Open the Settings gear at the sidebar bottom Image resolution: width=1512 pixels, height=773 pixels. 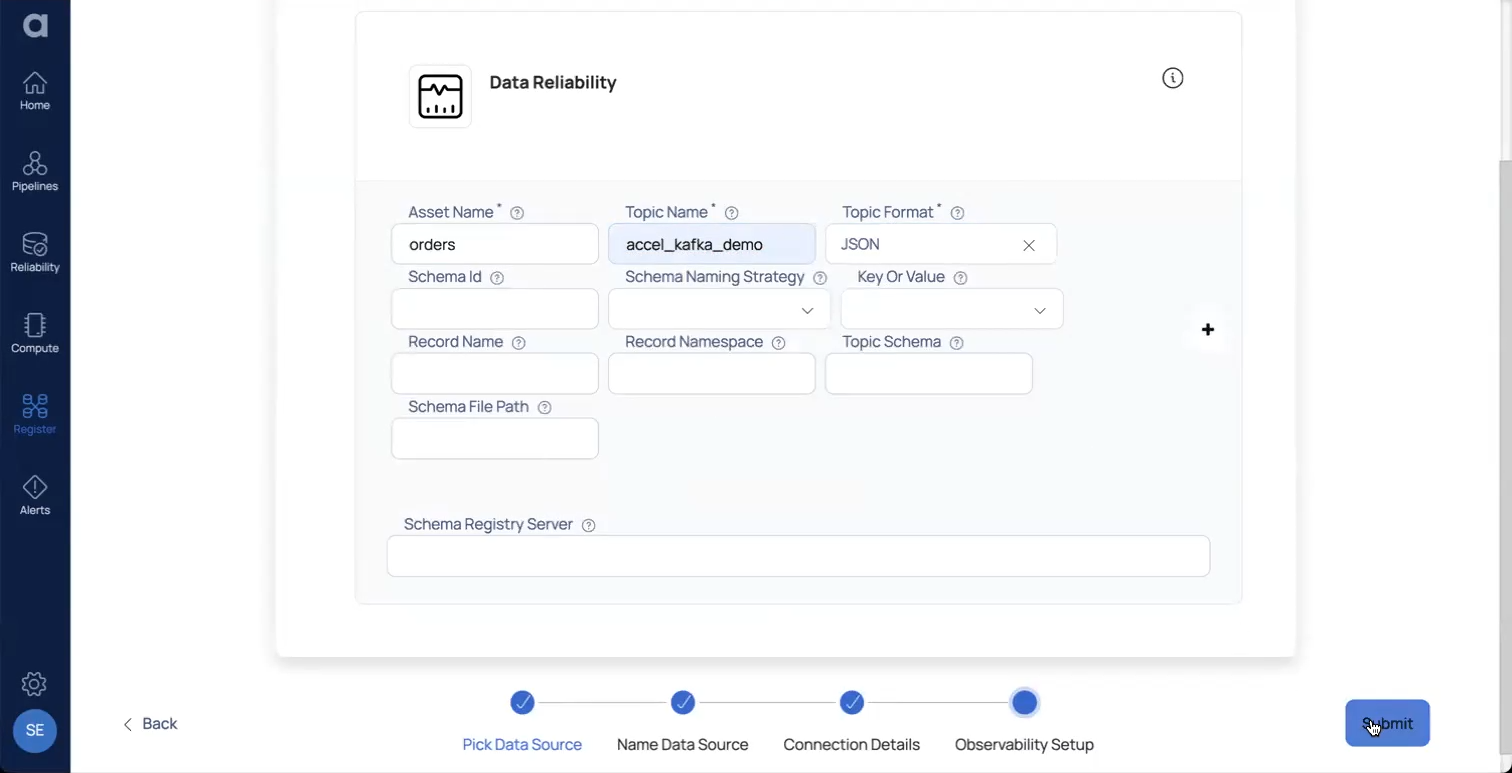[x=34, y=684]
